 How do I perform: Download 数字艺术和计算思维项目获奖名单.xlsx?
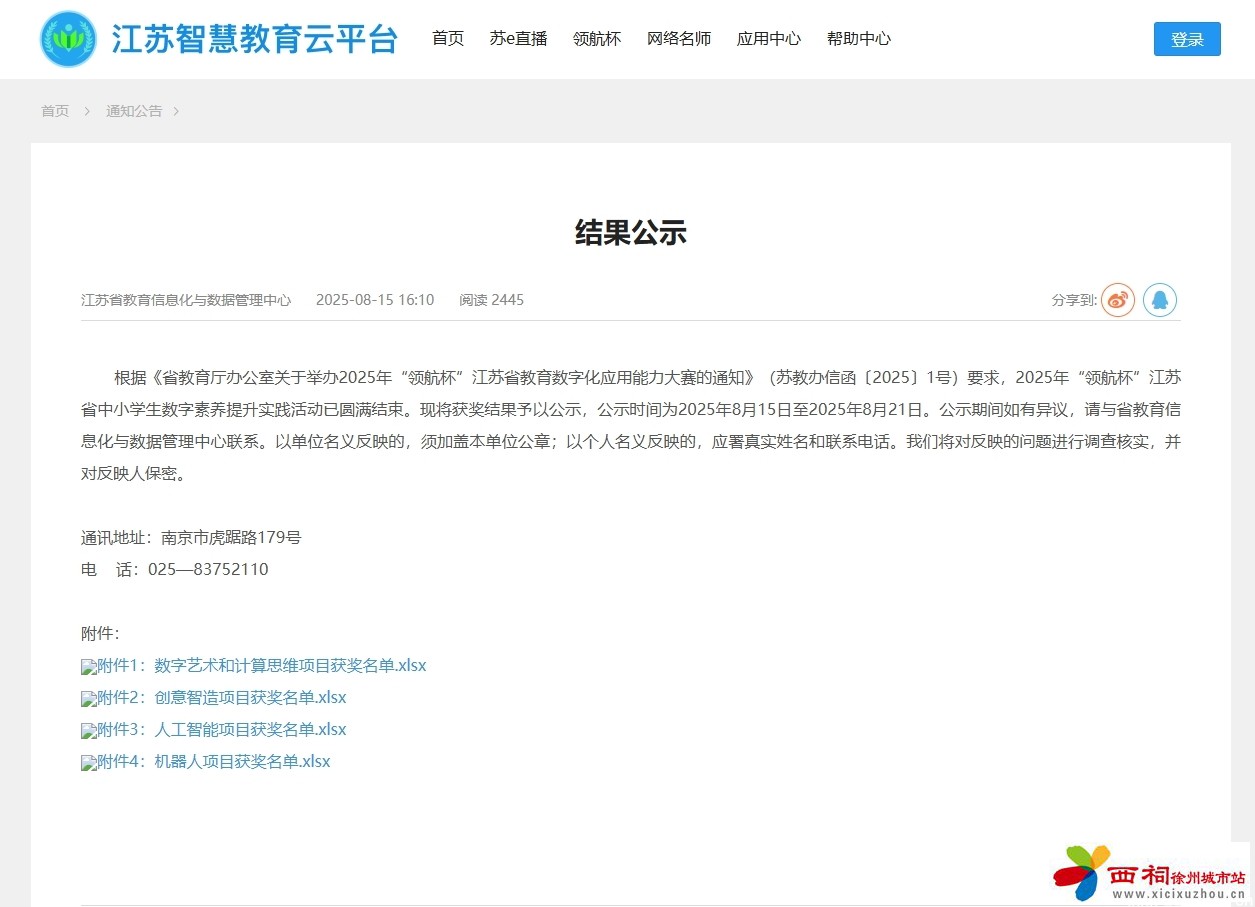pos(290,665)
